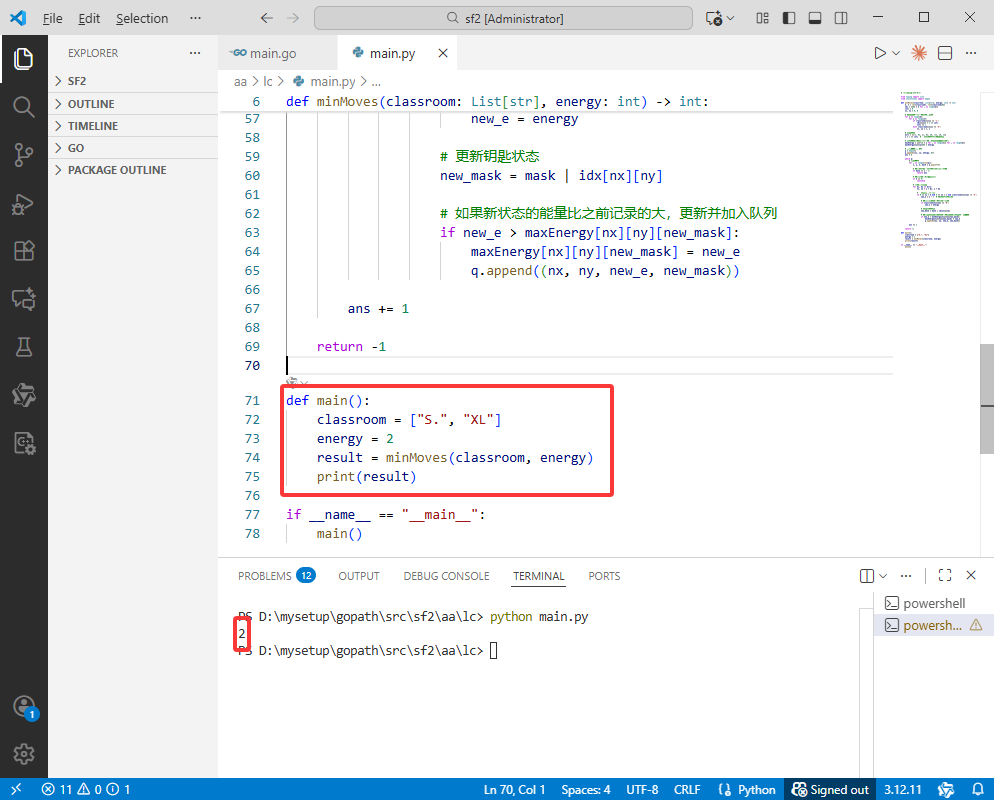
Task: Open the Testing flask view
Action: pyautogui.click(x=23, y=347)
